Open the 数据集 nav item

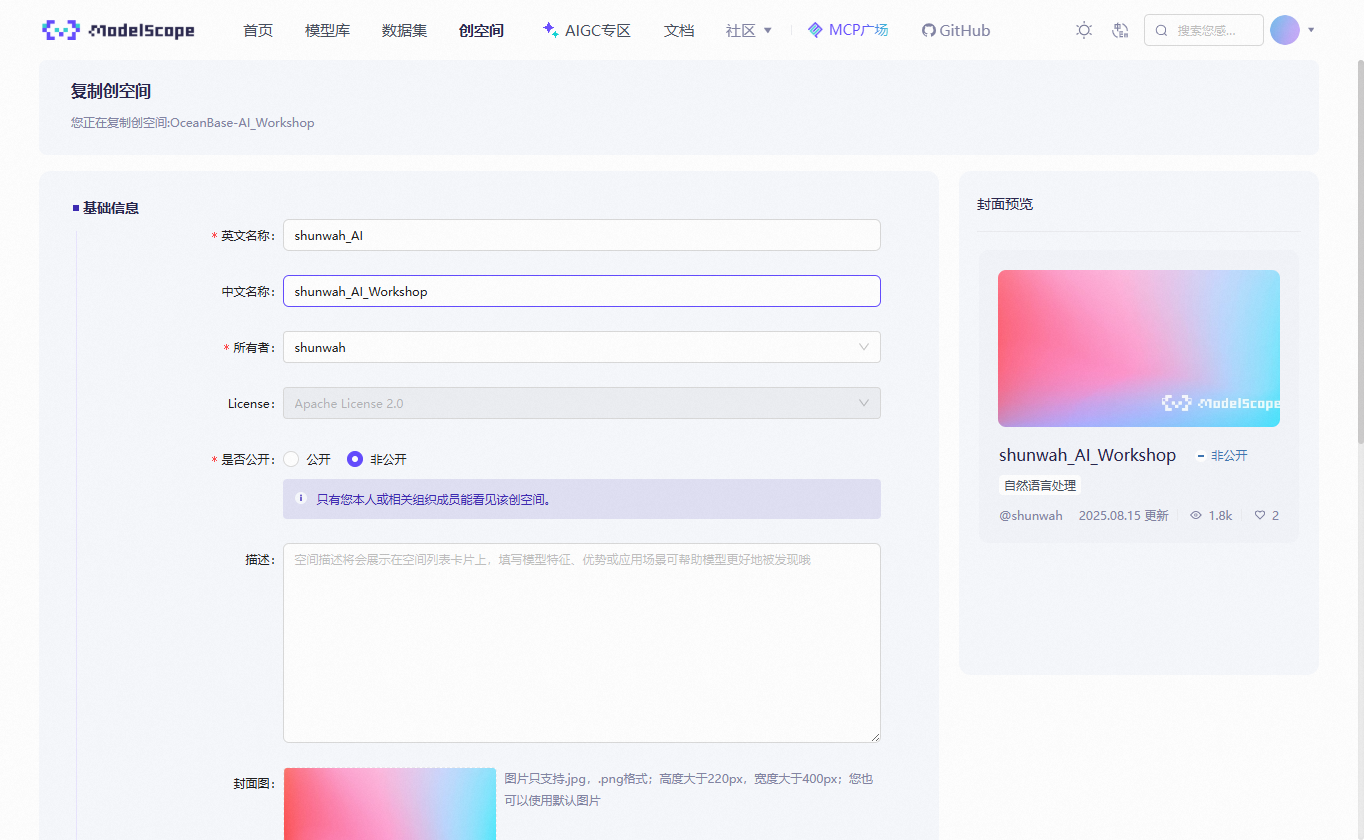pos(404,30)
